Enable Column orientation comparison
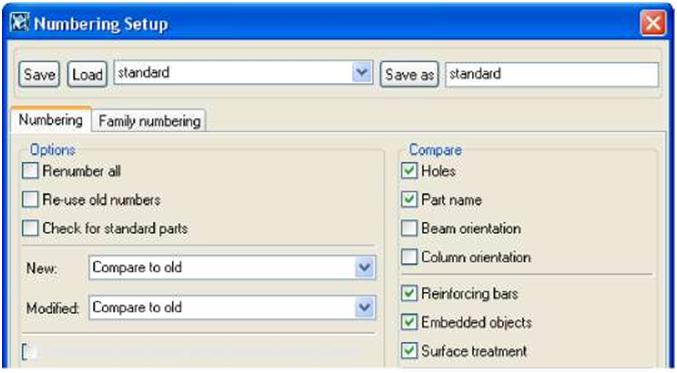Image resolution: width=677 pixels, height=373 pixels. (x=409, y=257)
